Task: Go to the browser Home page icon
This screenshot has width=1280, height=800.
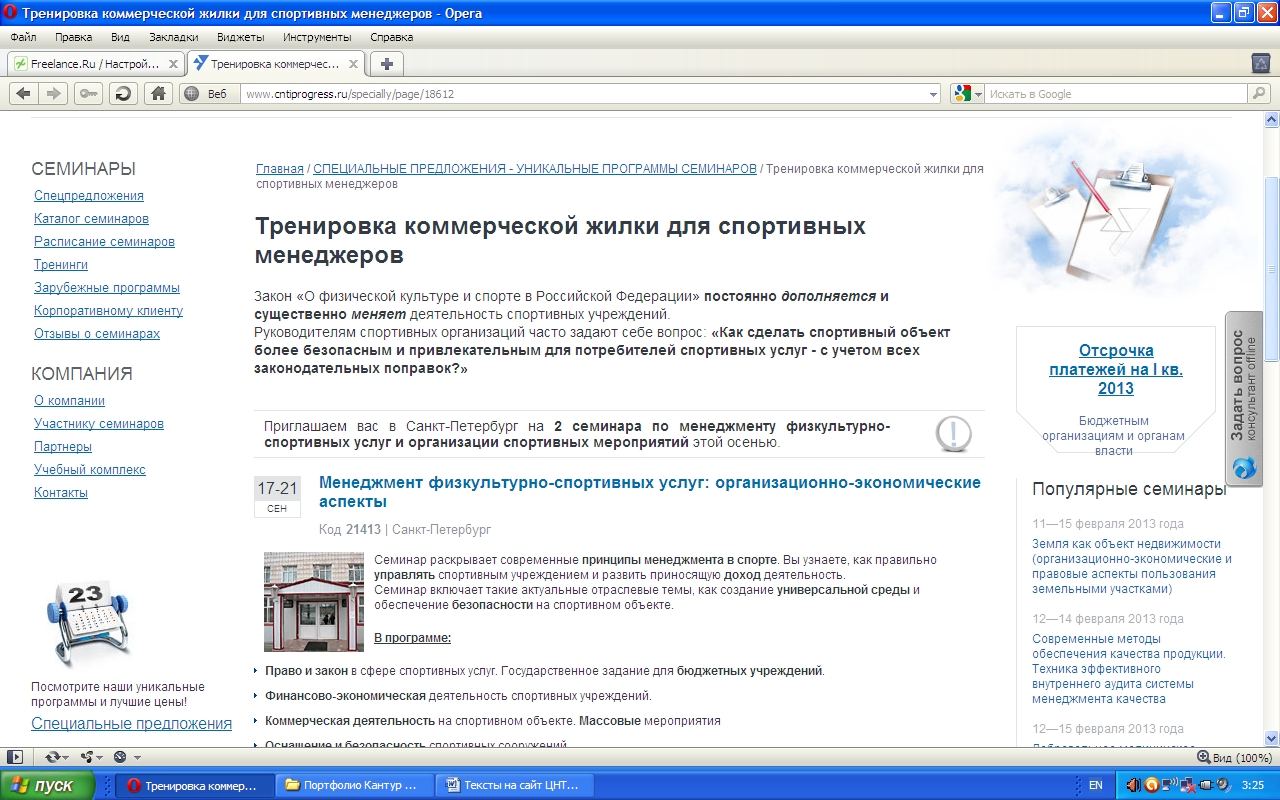Action: [157, 93]
